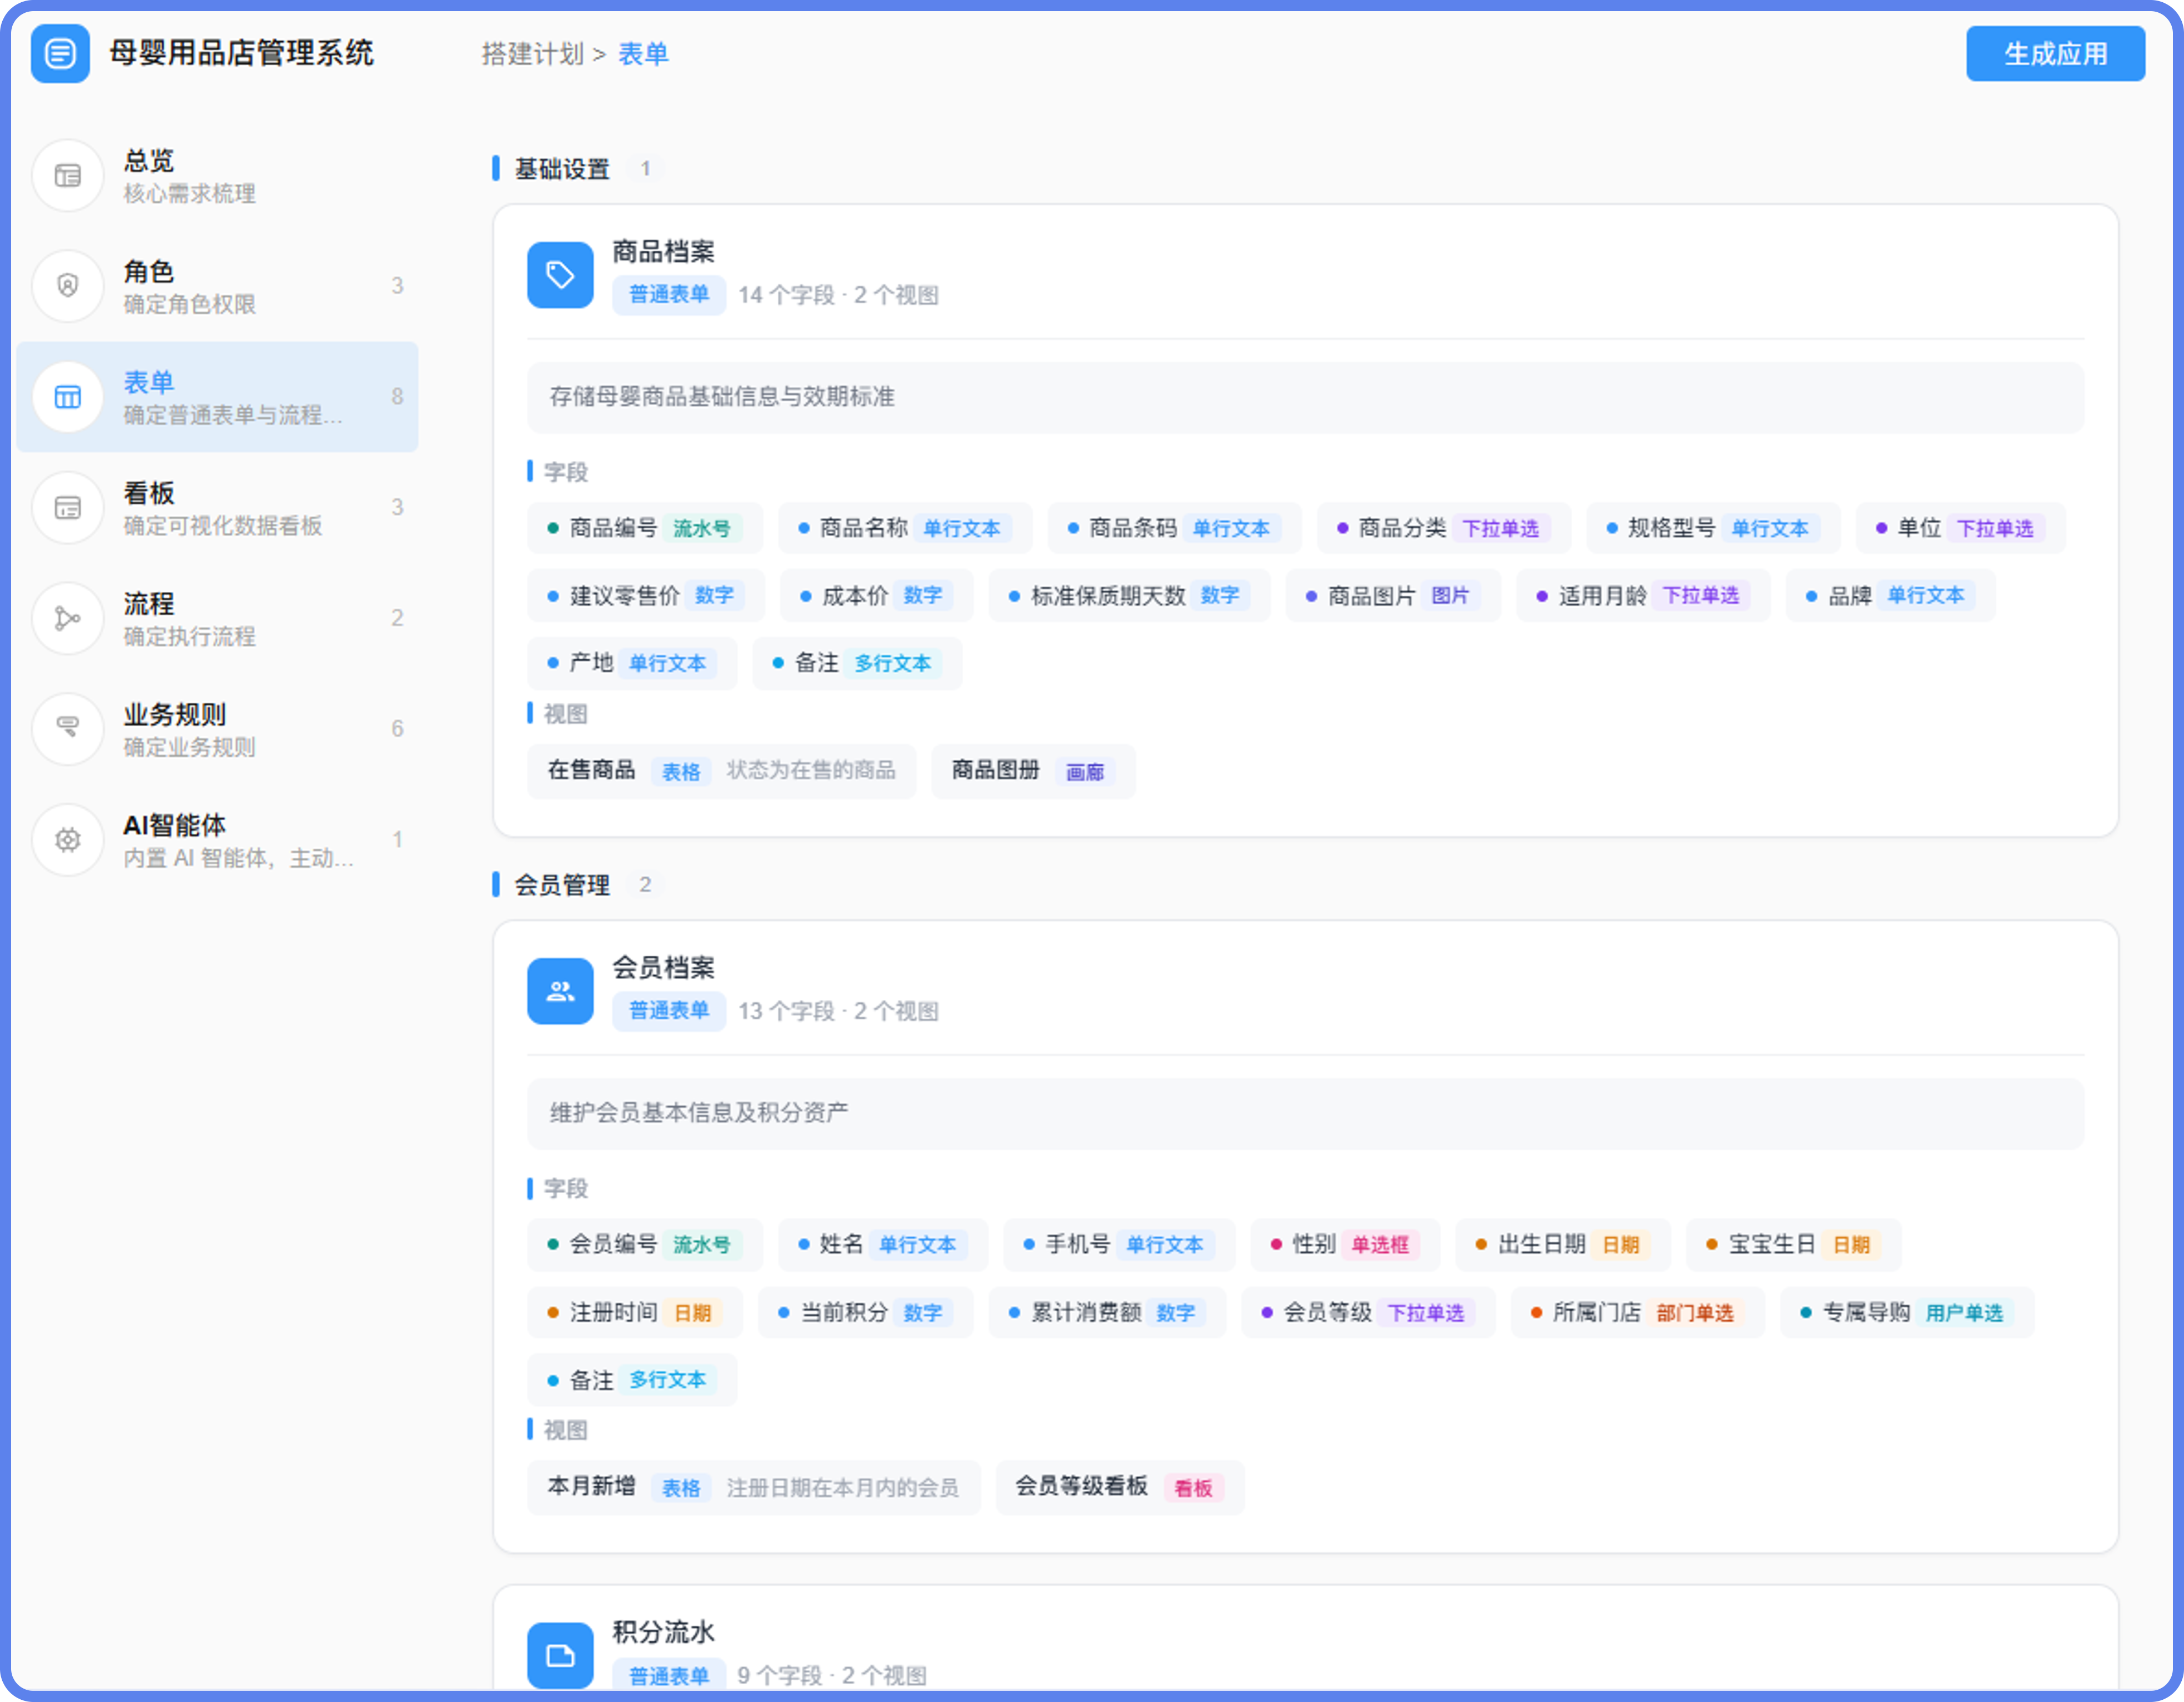Click the 手机号 field chip
Image resolution: width=2184 pixels, height=1702 pixels.
pos(1119,1244)
